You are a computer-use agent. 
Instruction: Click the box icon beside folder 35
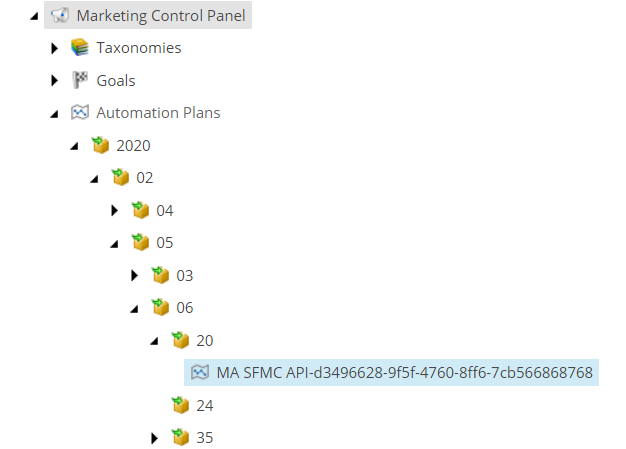pyautogui.click(x=179, y=437)
